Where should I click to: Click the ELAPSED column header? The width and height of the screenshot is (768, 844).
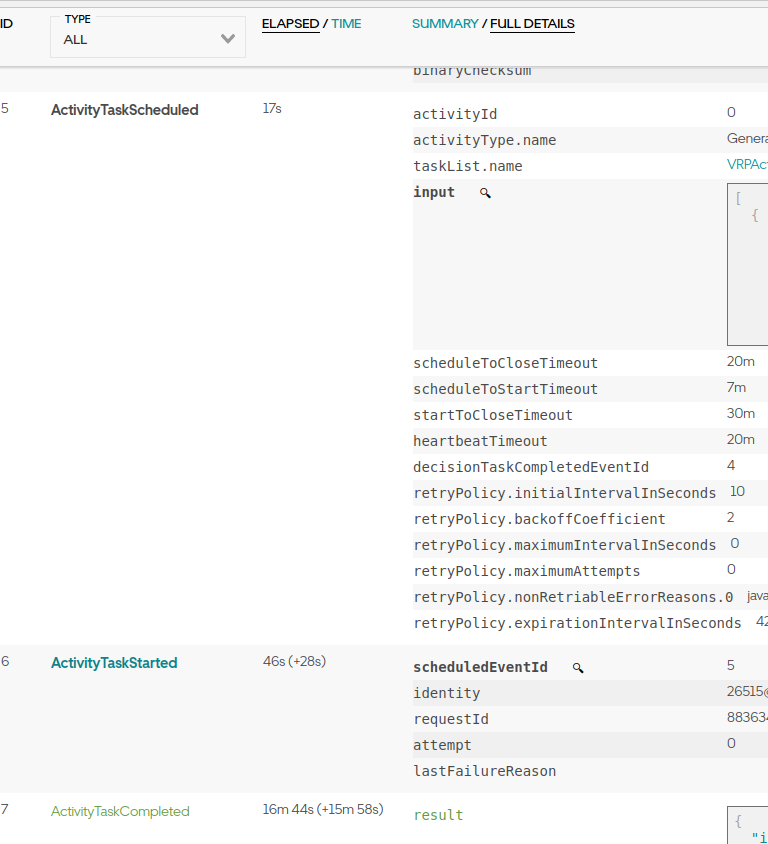click(290, 23)
